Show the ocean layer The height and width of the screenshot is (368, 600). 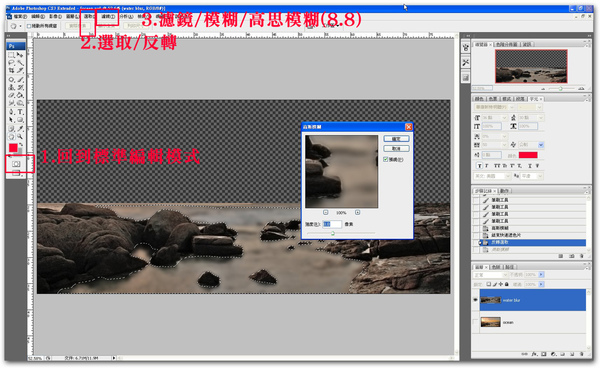pyautogui.click(x=475, y=322)
